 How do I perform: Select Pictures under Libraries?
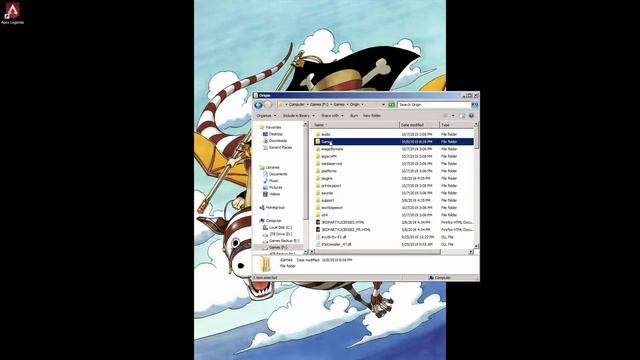click(276, 187)
